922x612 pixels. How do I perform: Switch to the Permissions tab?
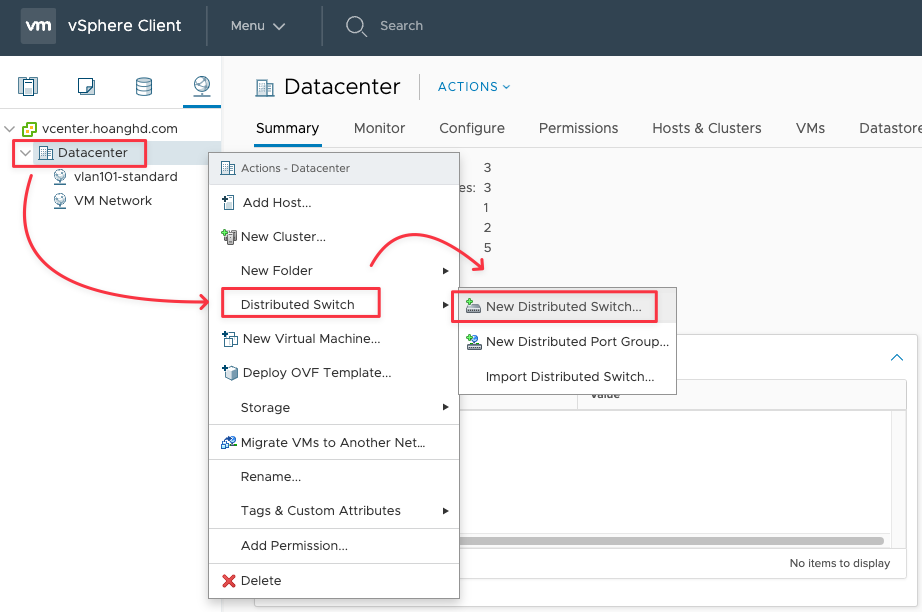point(579,128)
